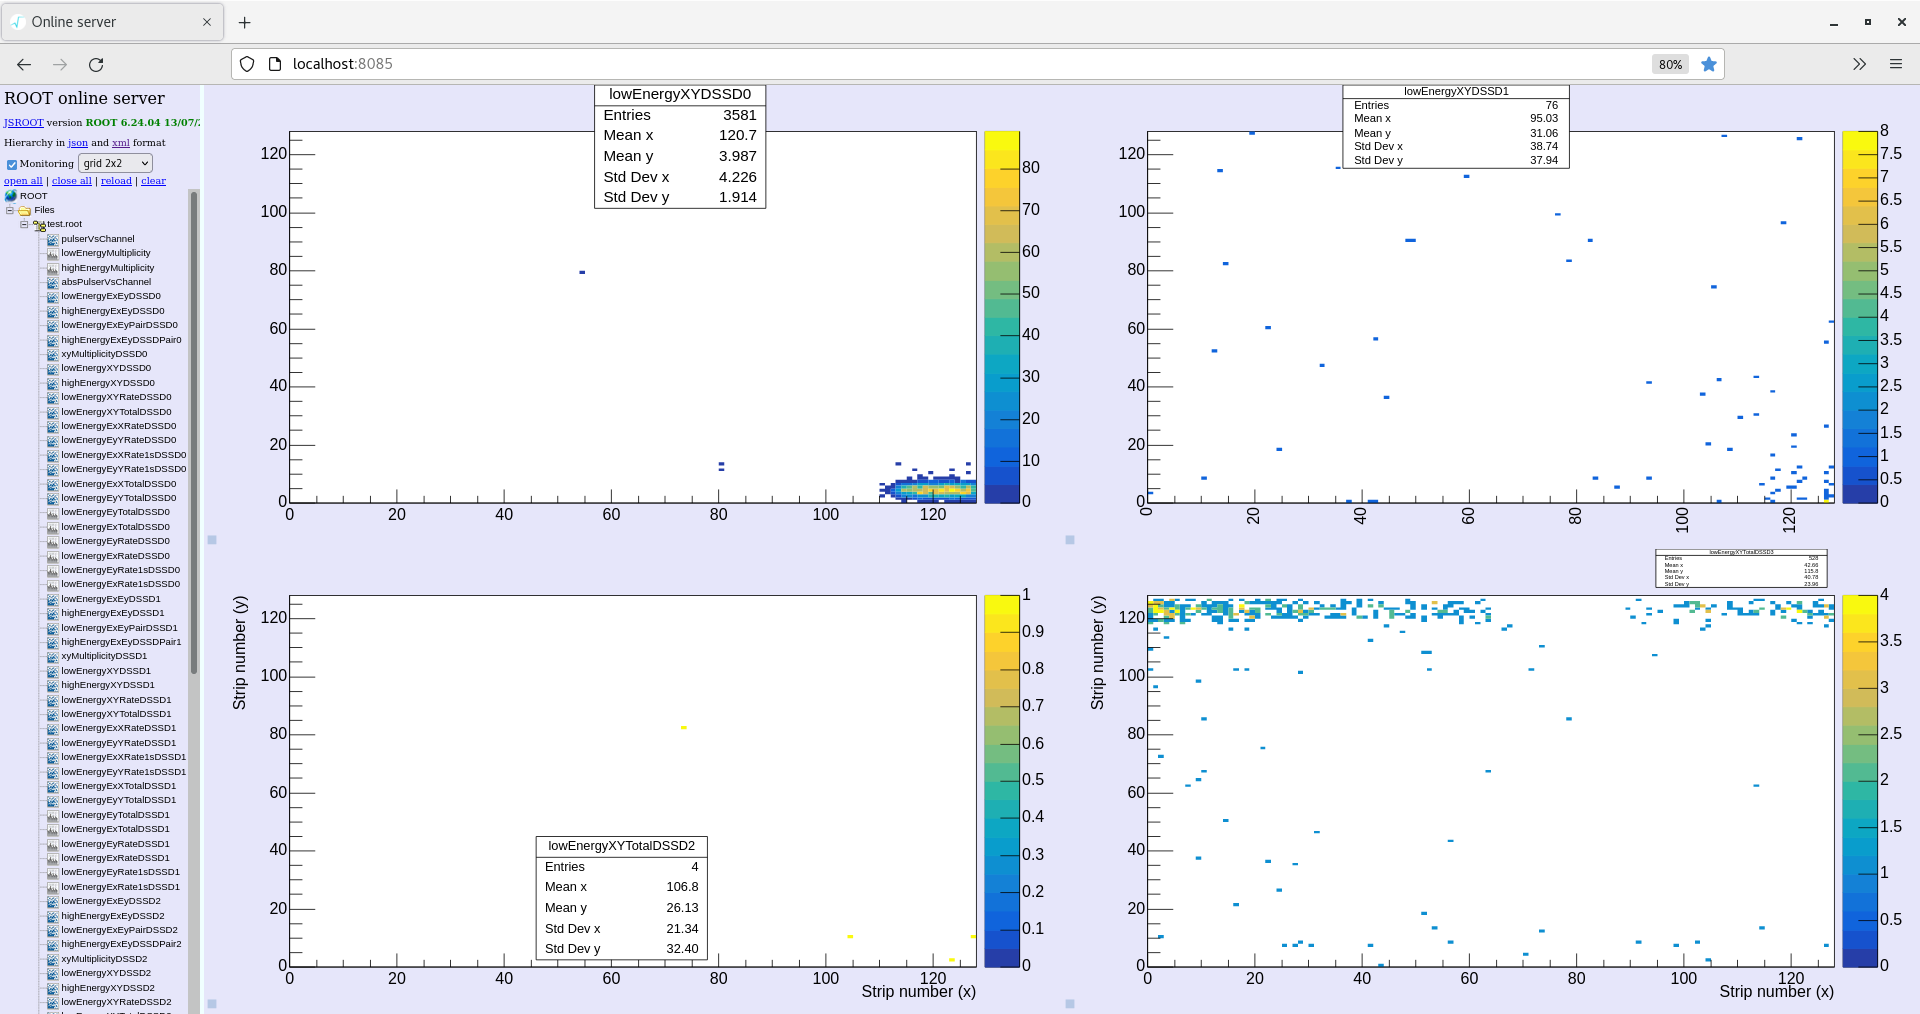Viewport: 1920px width, 1014px height.
Task: Click the shield tracking protection icon
Action: [247, 64]
